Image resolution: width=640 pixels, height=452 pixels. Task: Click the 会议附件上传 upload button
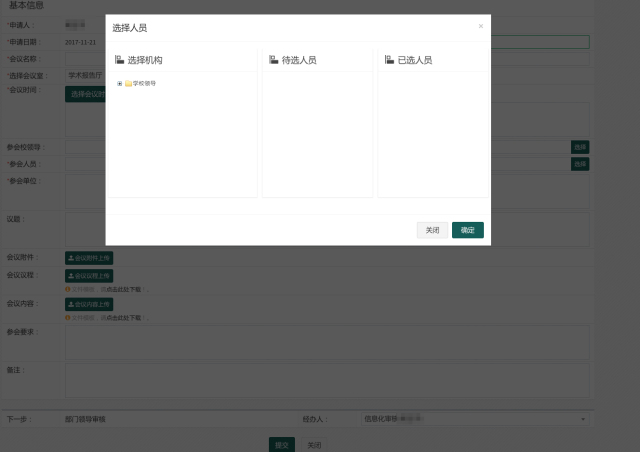point(89,258)
